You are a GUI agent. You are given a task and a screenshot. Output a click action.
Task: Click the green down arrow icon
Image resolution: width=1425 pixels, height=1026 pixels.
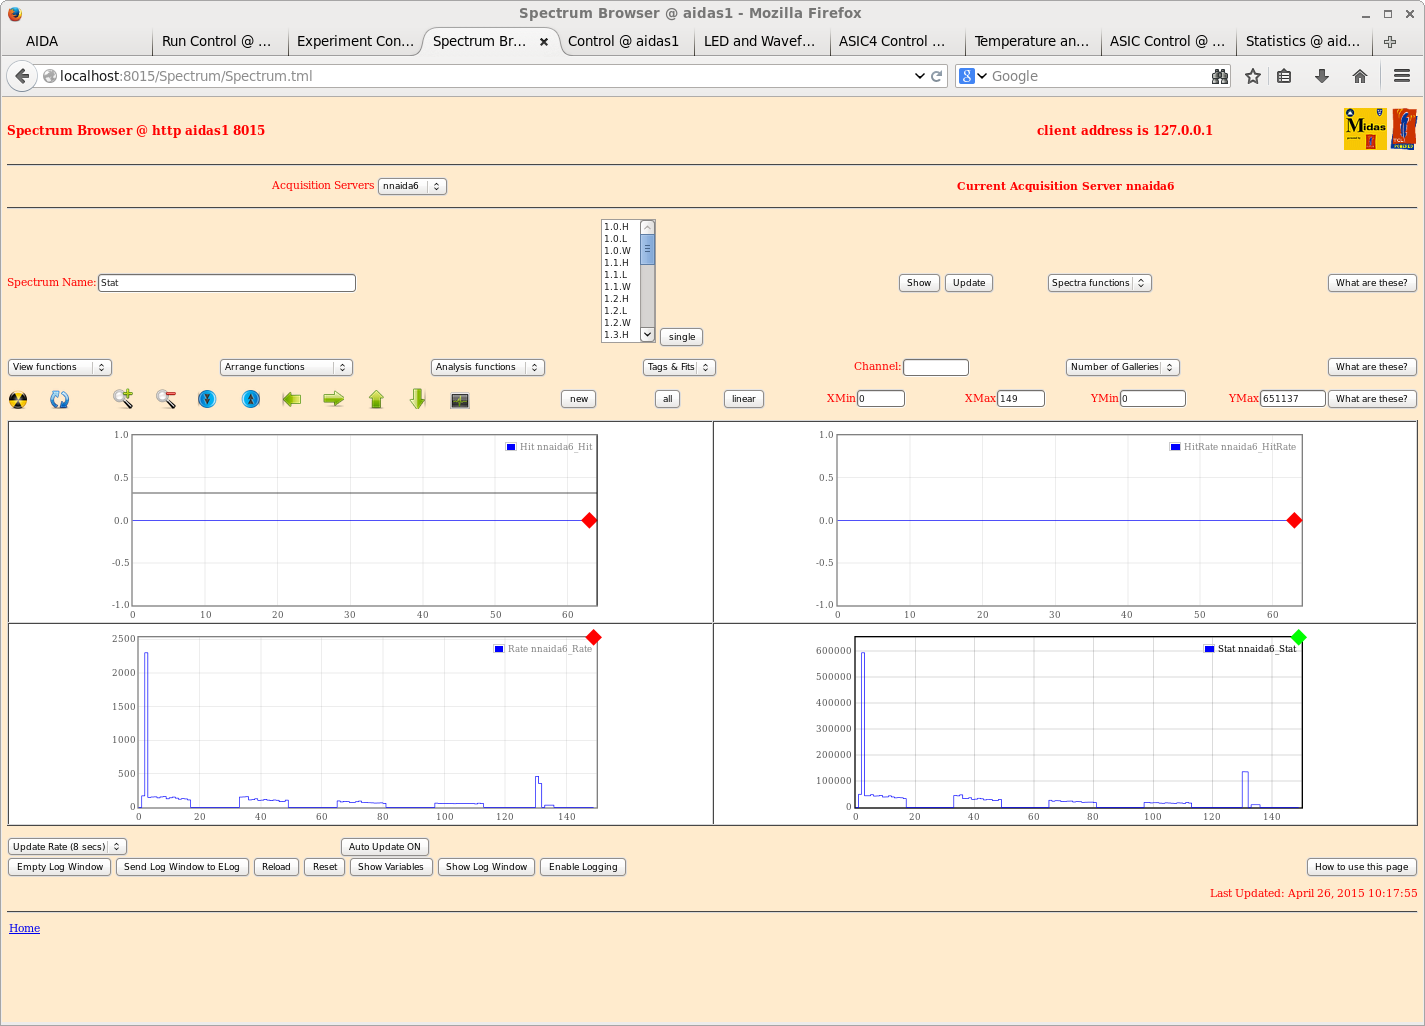[x=418, y=399]
